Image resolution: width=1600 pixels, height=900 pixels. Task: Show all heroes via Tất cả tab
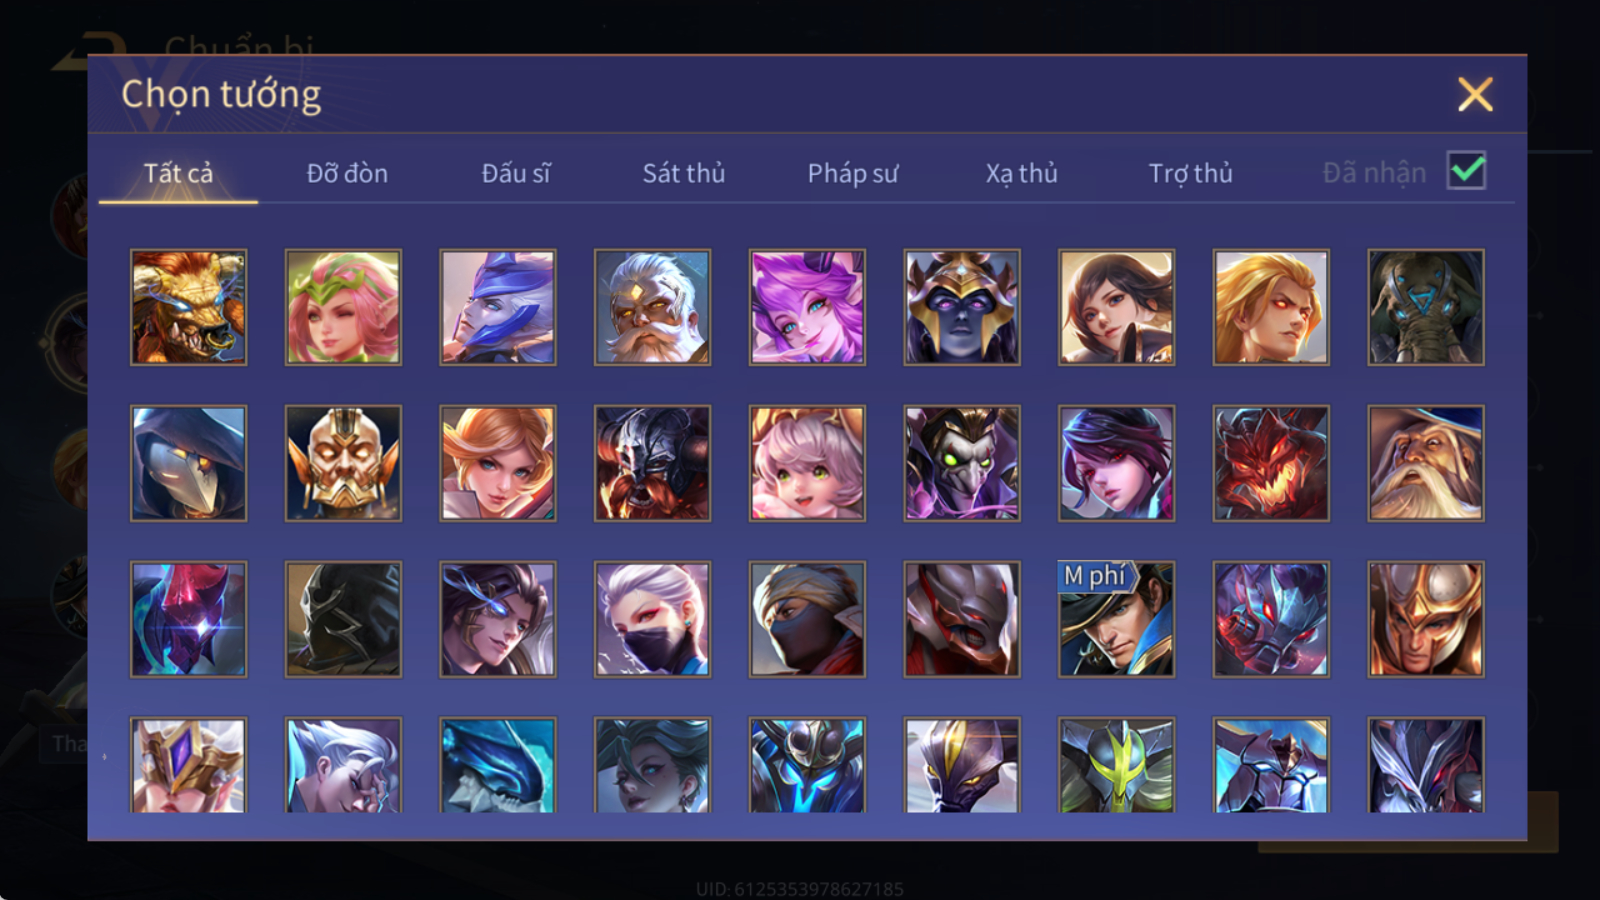pyautogui.click(x=178, y=173)
